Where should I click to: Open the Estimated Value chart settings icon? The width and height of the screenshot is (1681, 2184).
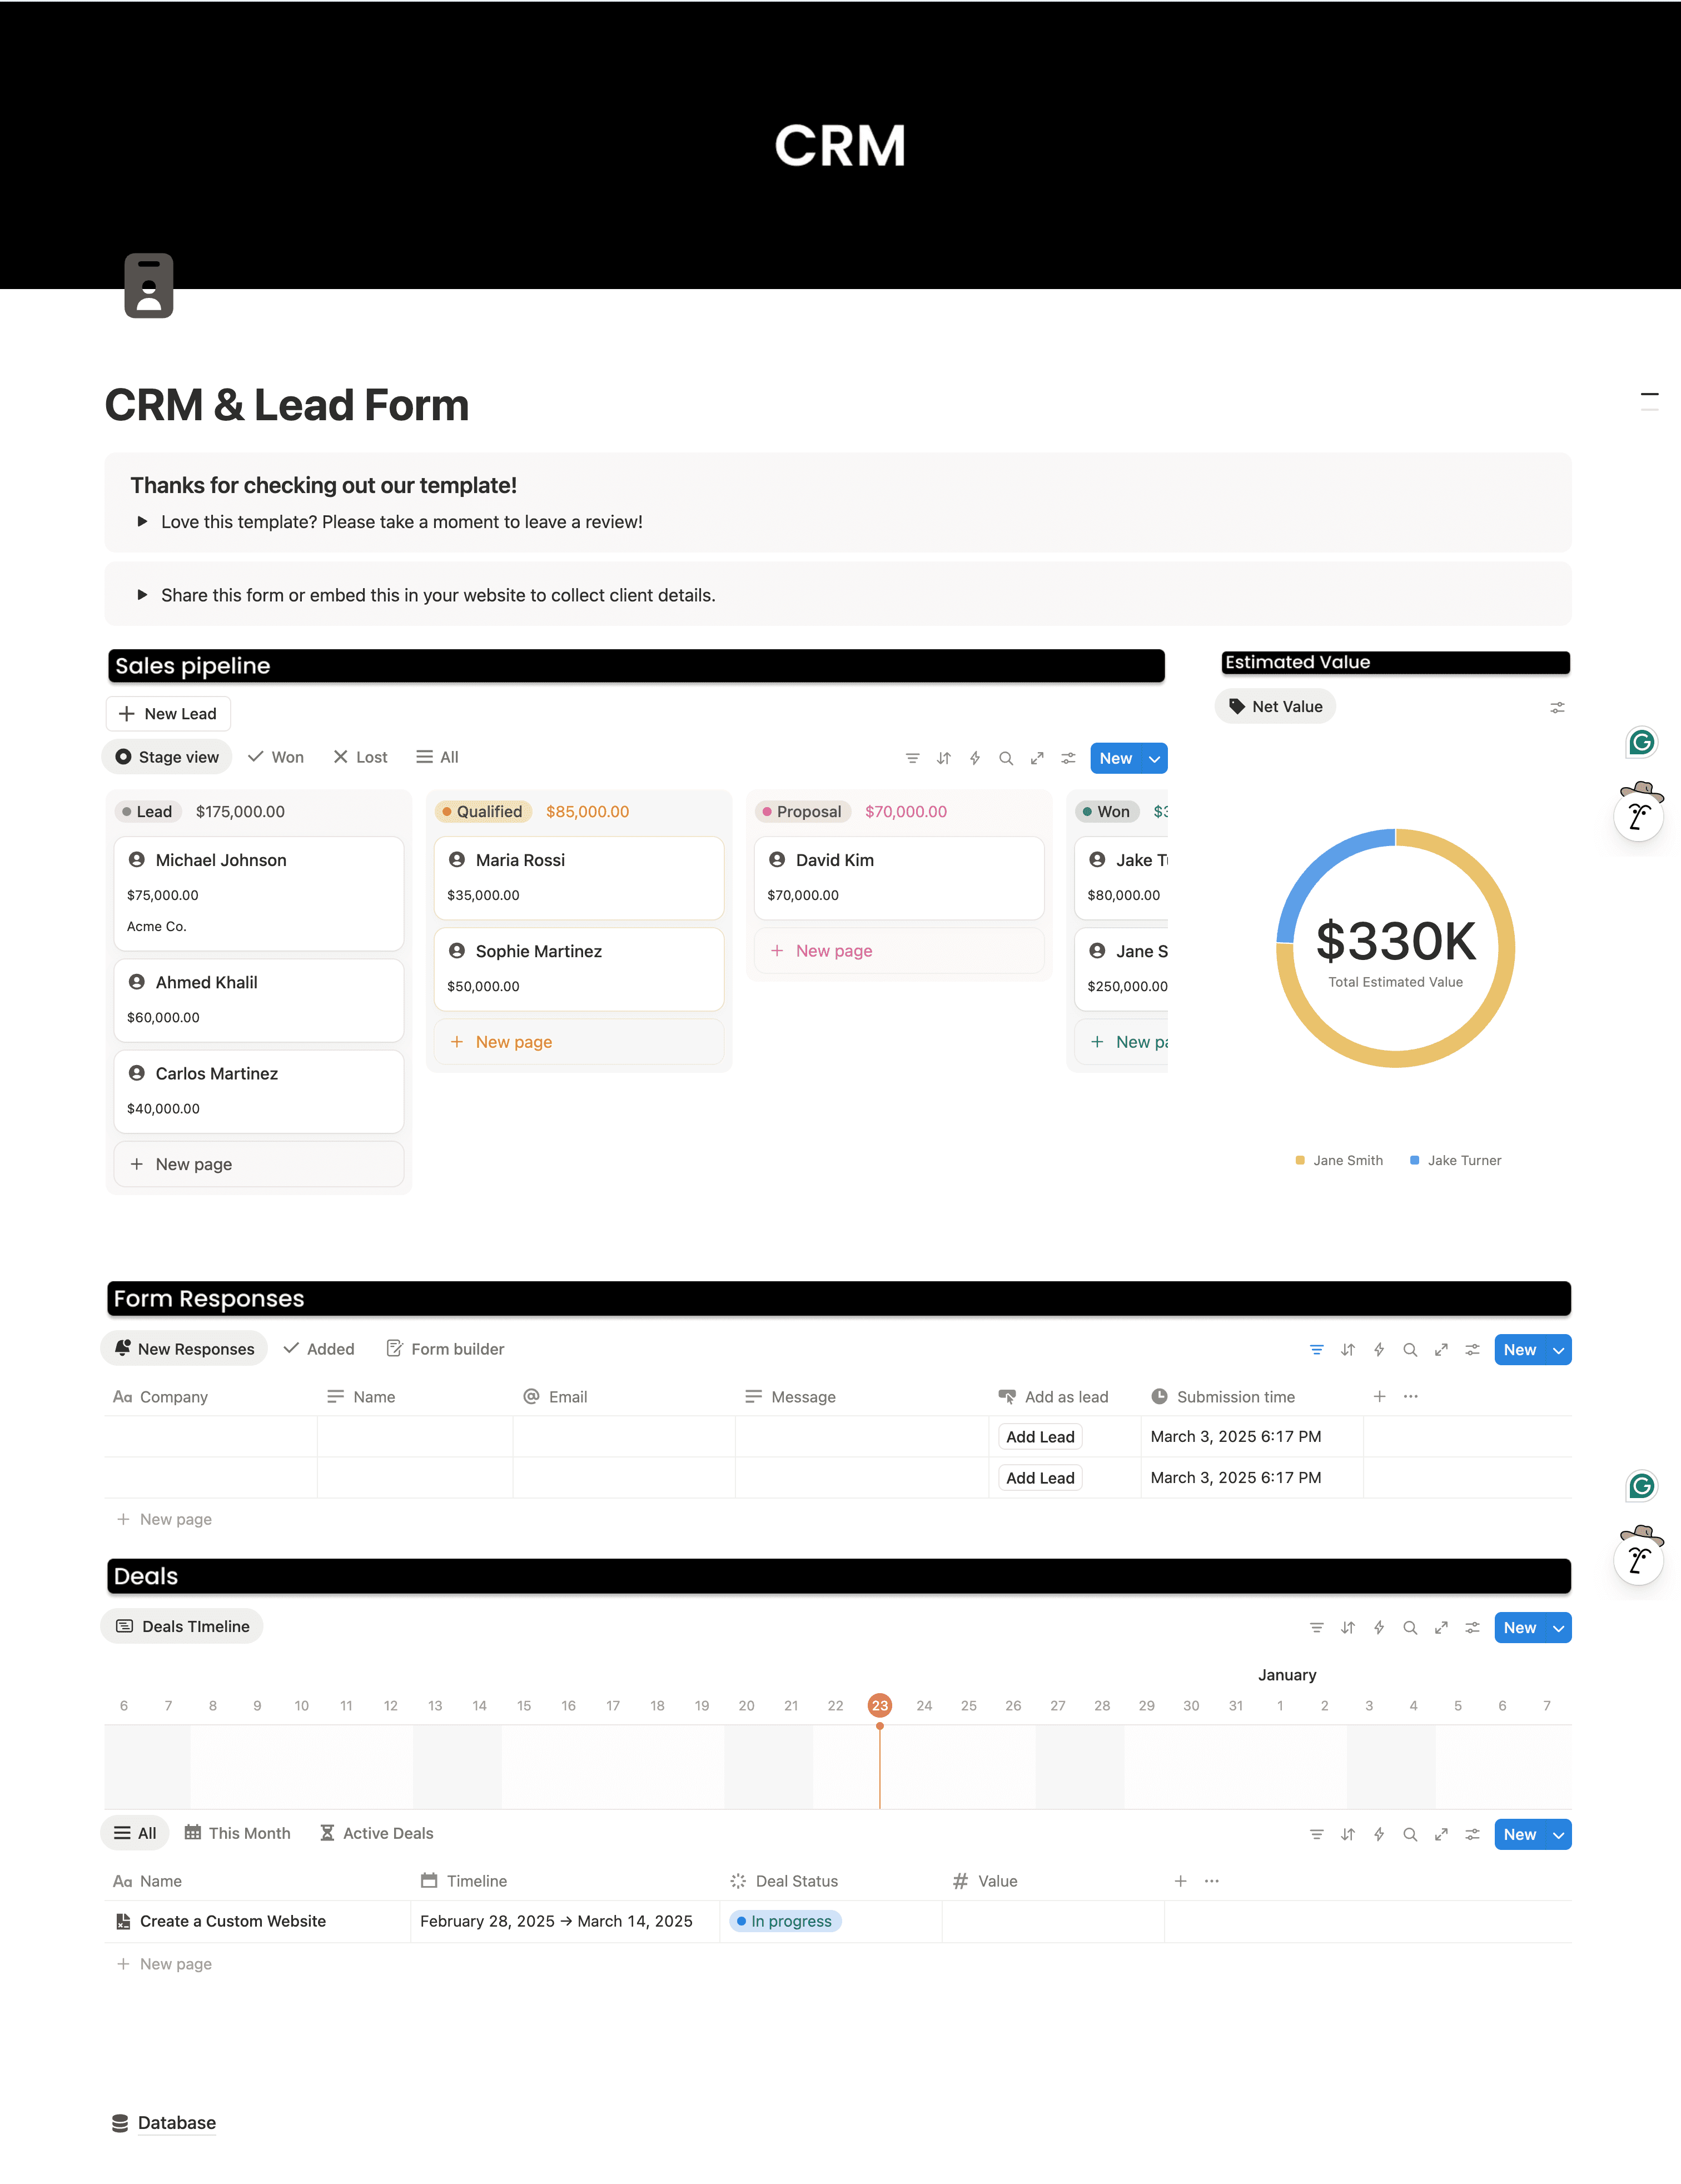tap(1557, 707)
